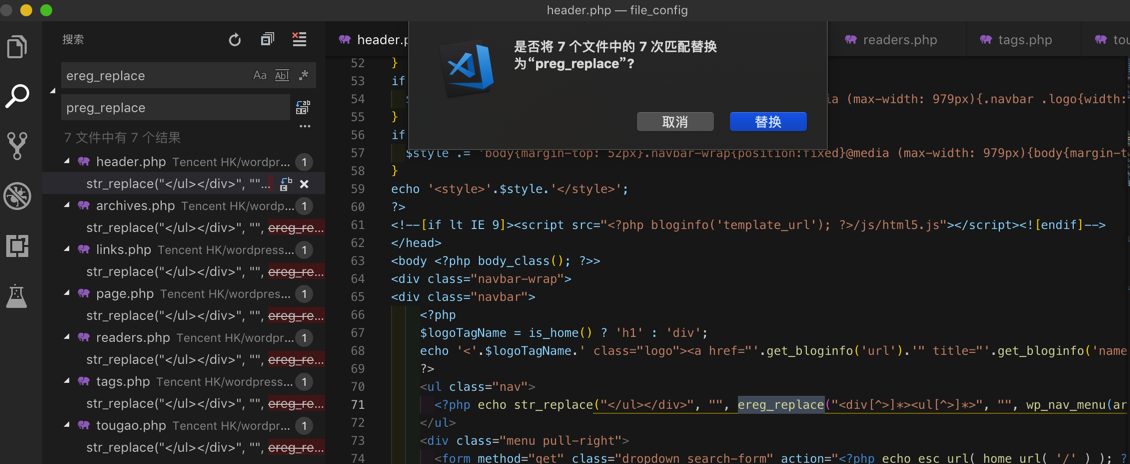1130x464 pixels.
Task: Switch to the readers.php tab
Action: click(x=899, y=40)
